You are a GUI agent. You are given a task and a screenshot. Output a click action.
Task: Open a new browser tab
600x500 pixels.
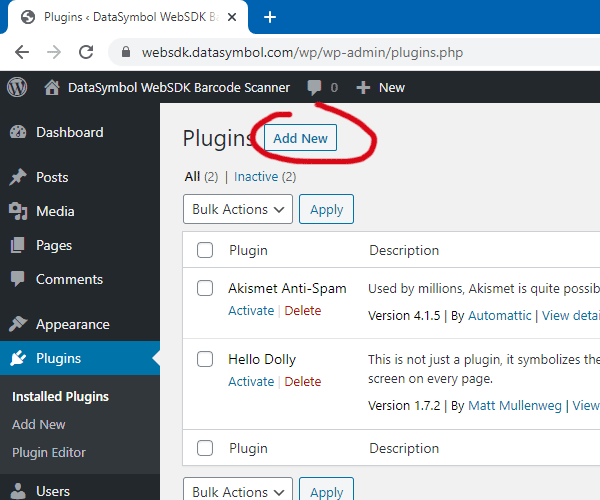[270, 17]
